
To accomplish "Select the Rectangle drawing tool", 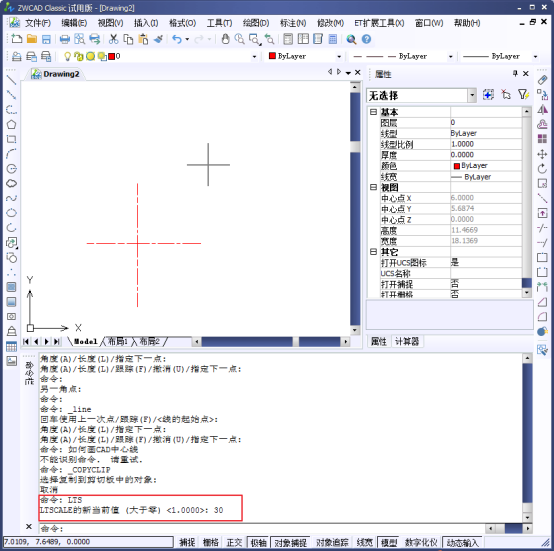I will [x=11, y=139].
